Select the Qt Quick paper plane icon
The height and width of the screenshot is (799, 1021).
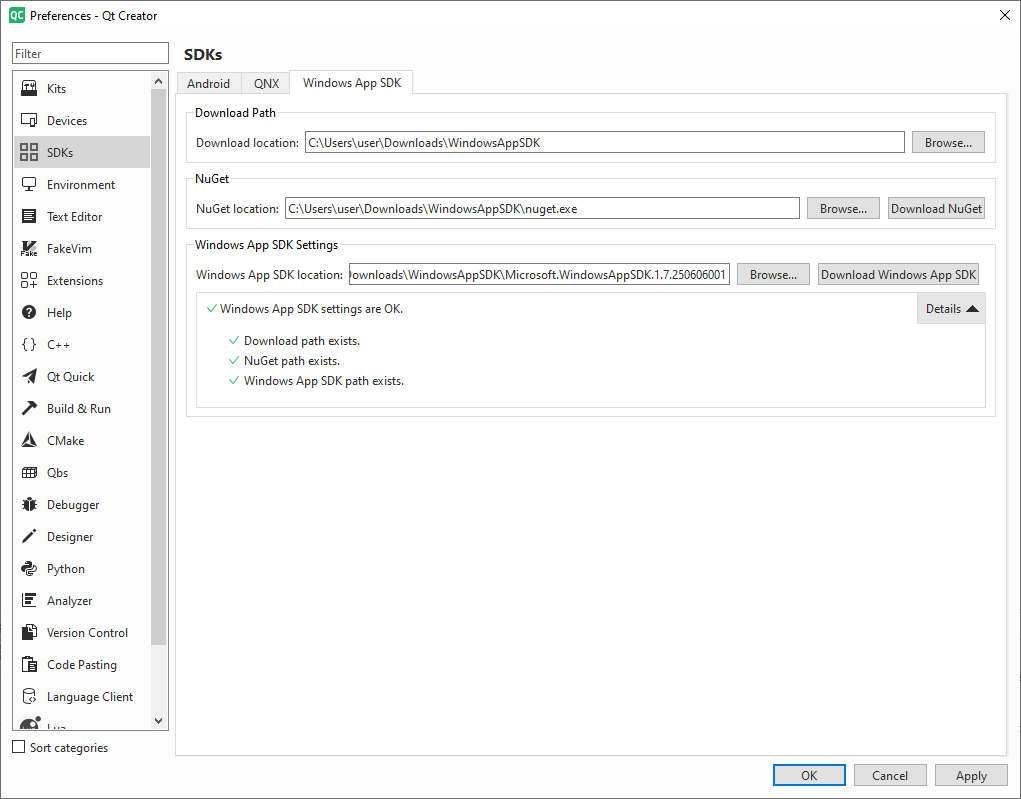pyautogui.click(x=29, y=376)
